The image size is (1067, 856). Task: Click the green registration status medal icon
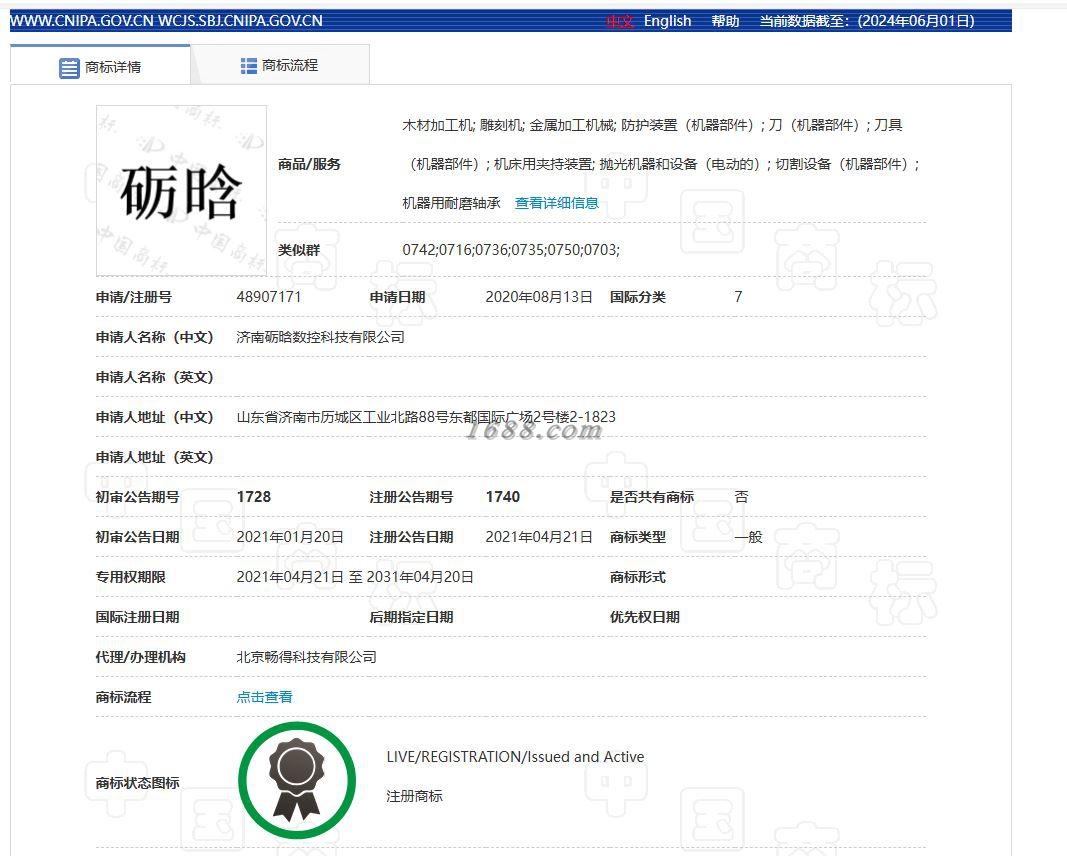pyautogui.click(x=297, y=780)
